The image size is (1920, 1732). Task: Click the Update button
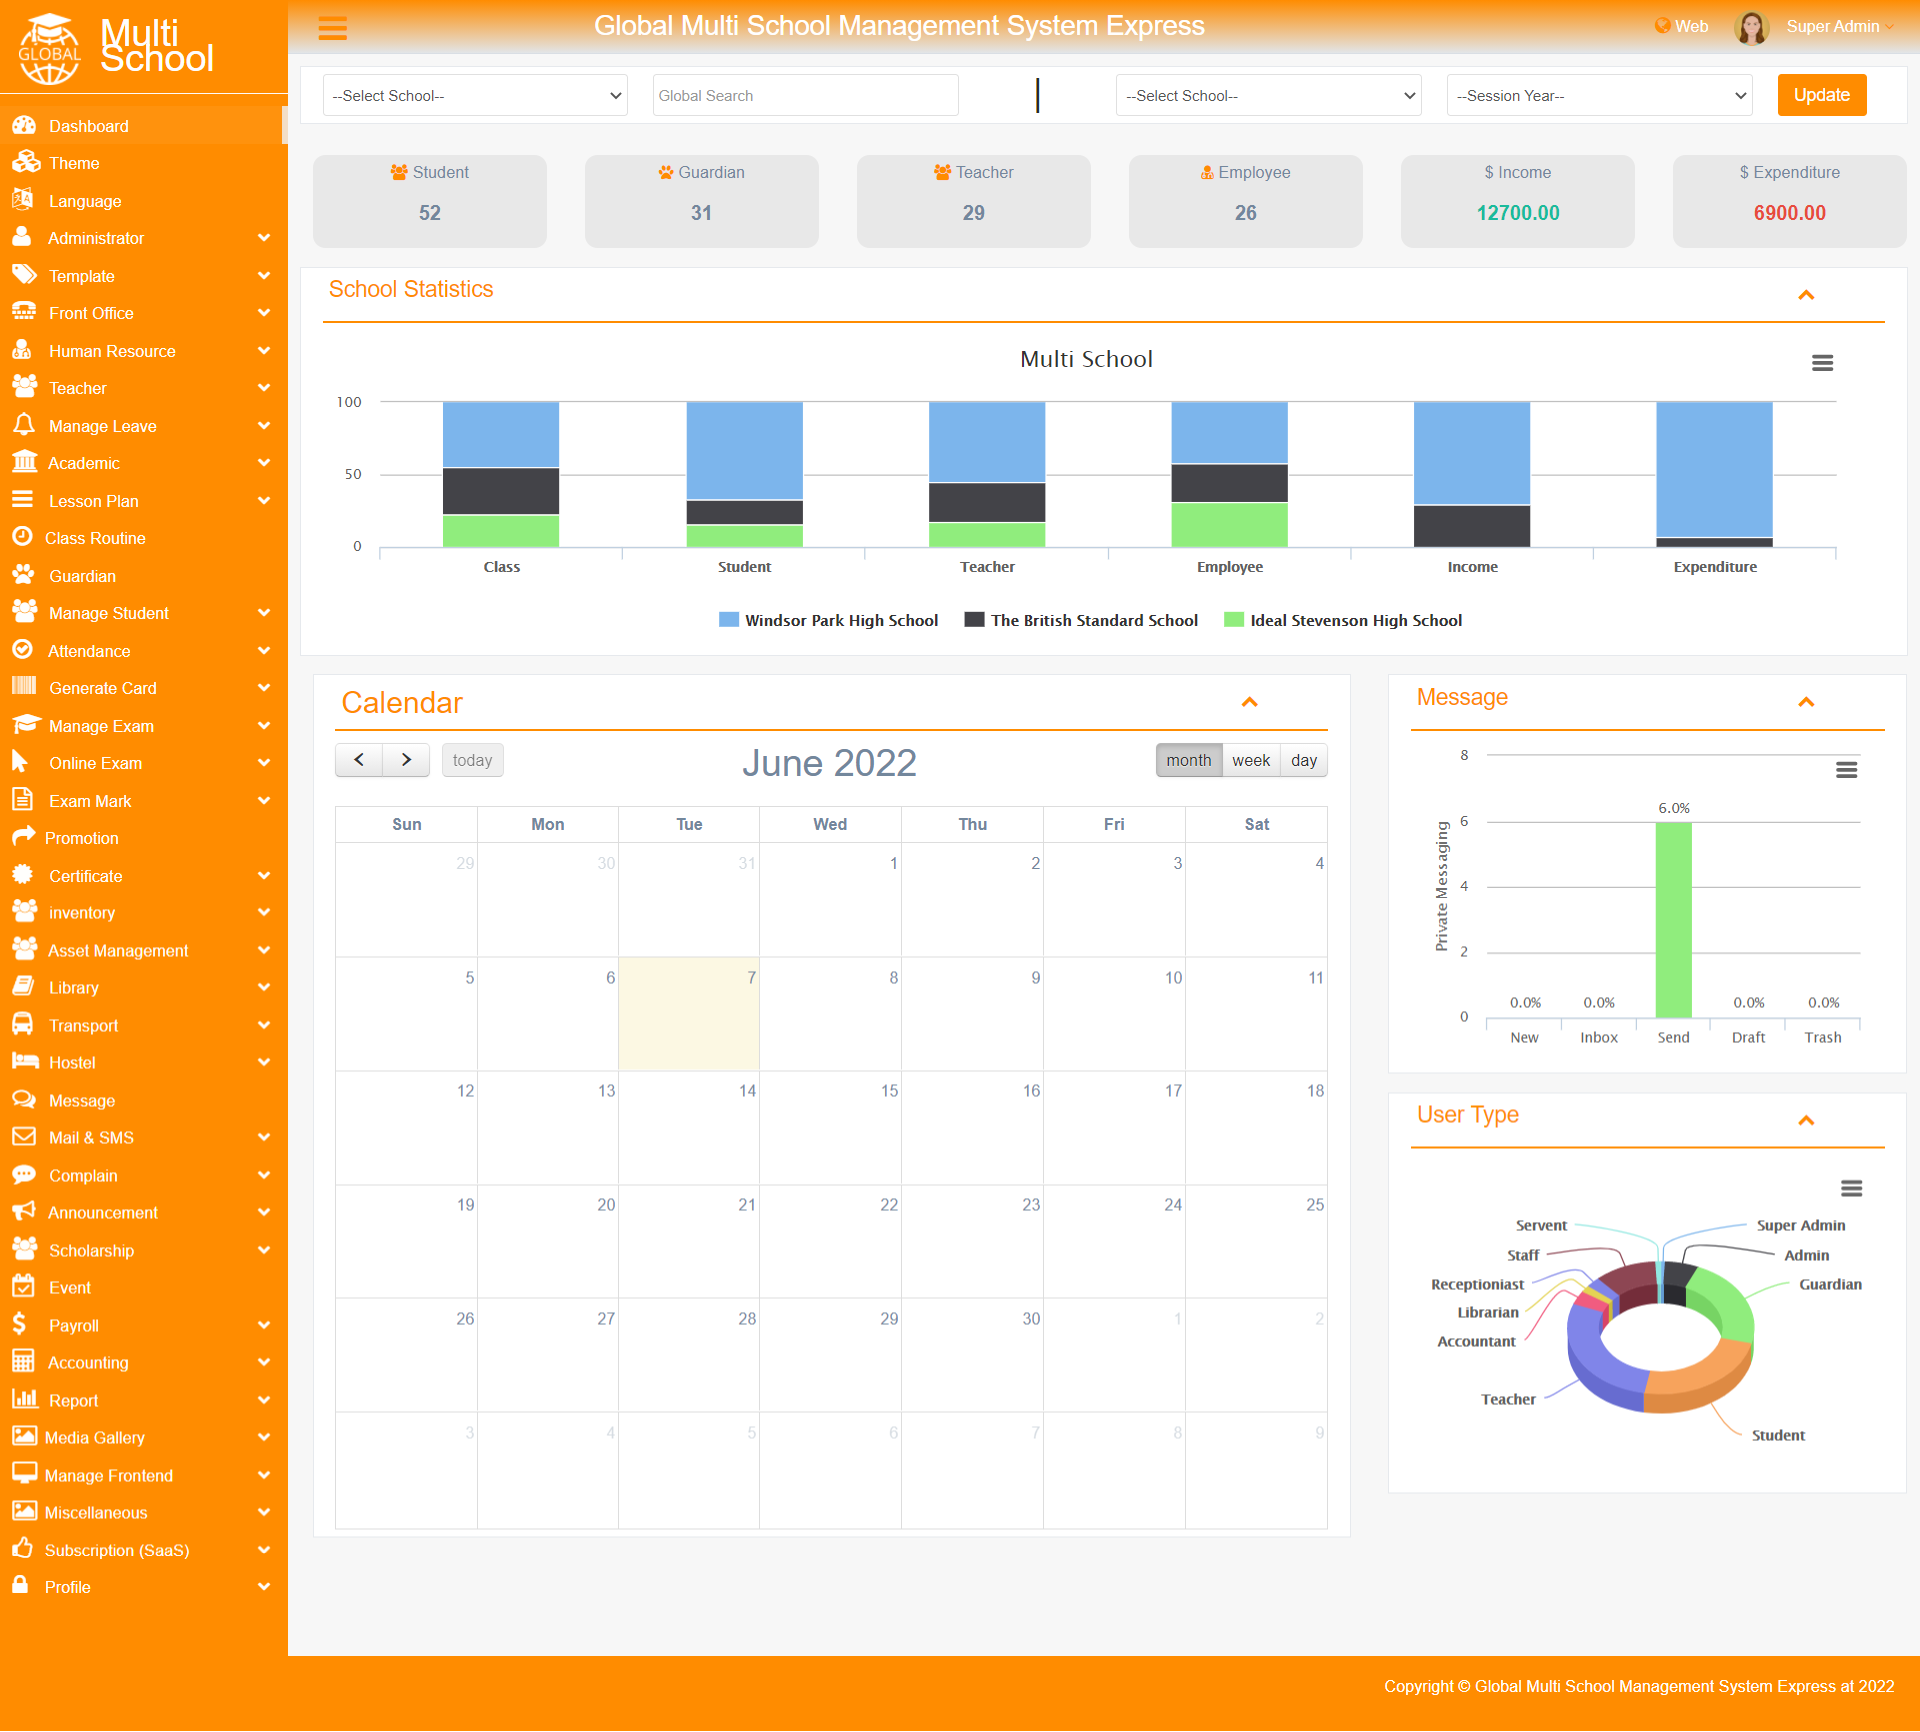click(x=1821, y=95)
